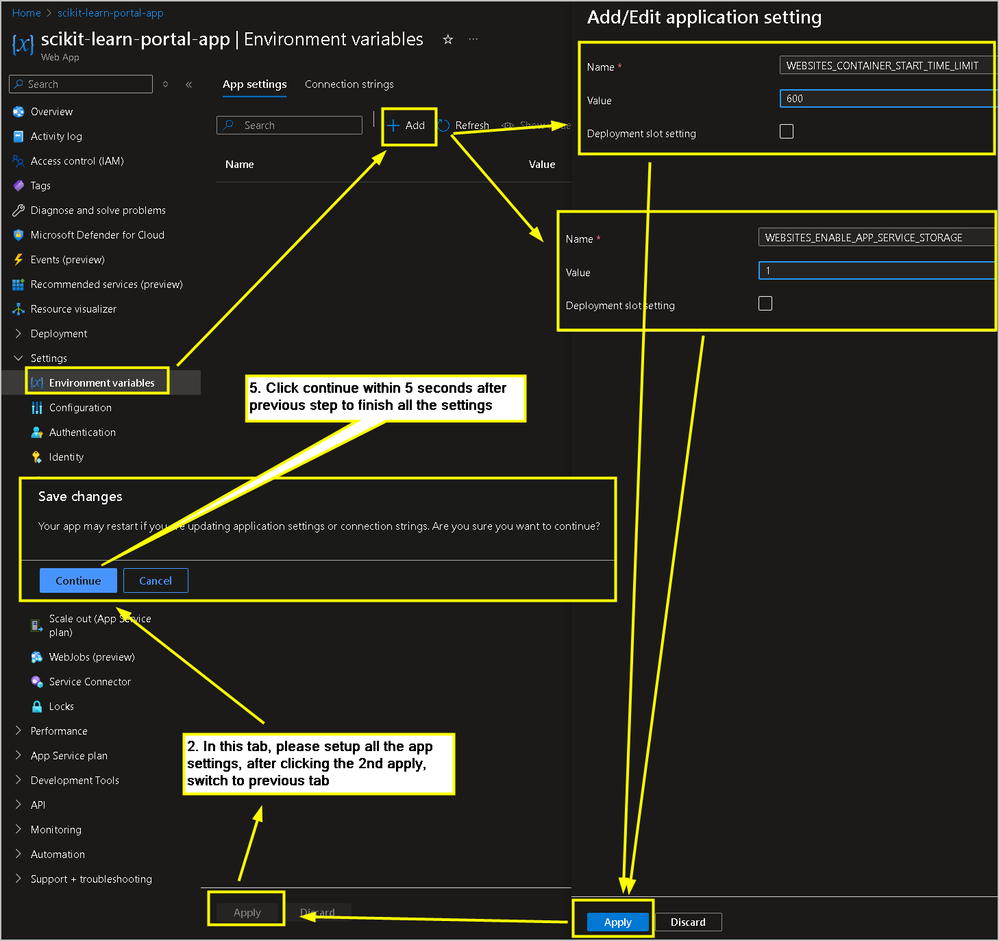Click Discard in Add/Edit application setting panel
Viewport: 999px width, 941px height.
[688, 922]
